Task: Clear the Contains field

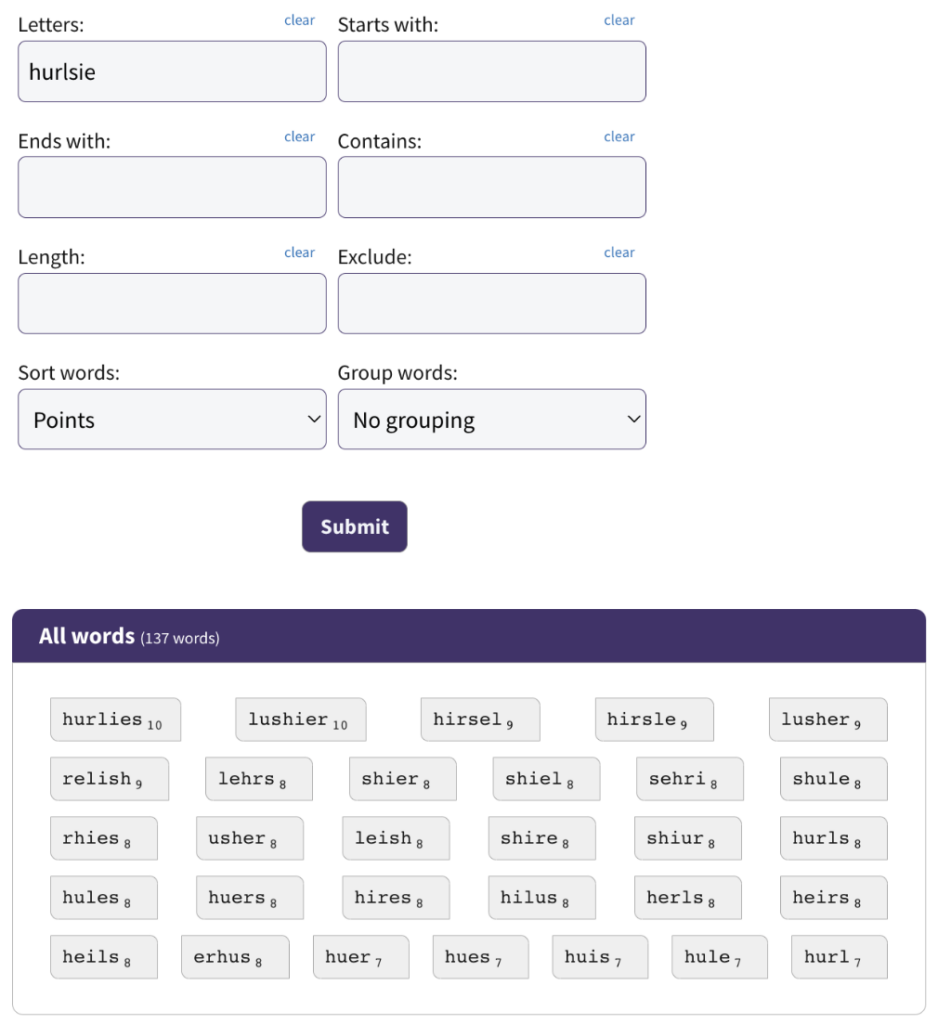Action: (x=619, y=136)
